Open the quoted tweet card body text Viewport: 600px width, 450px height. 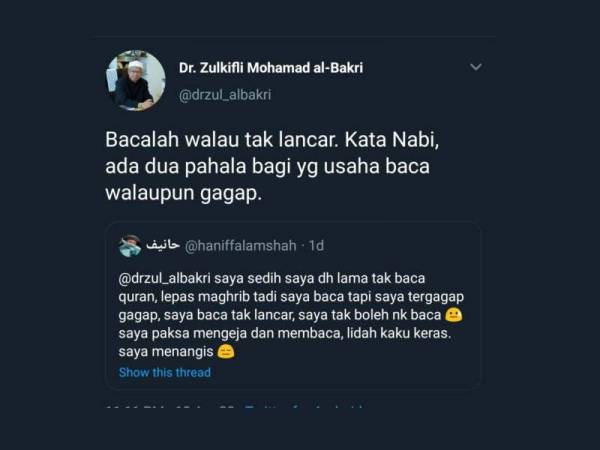291,315
